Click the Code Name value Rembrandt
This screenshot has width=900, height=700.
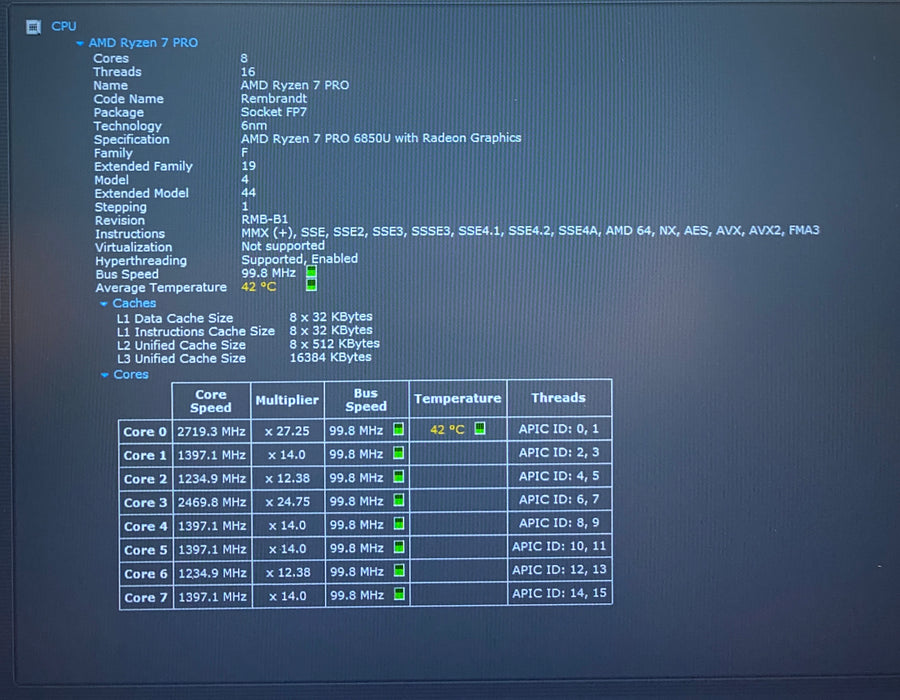click(x=274, y=99)
